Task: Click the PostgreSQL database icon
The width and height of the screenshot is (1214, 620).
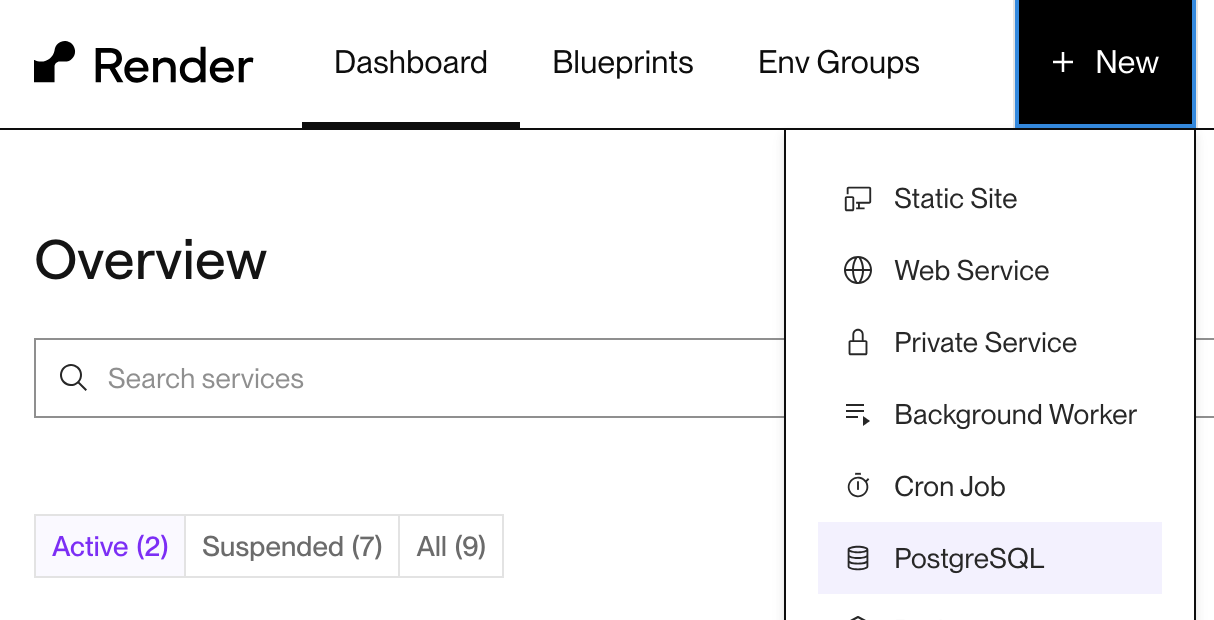Action: [857, 558]
